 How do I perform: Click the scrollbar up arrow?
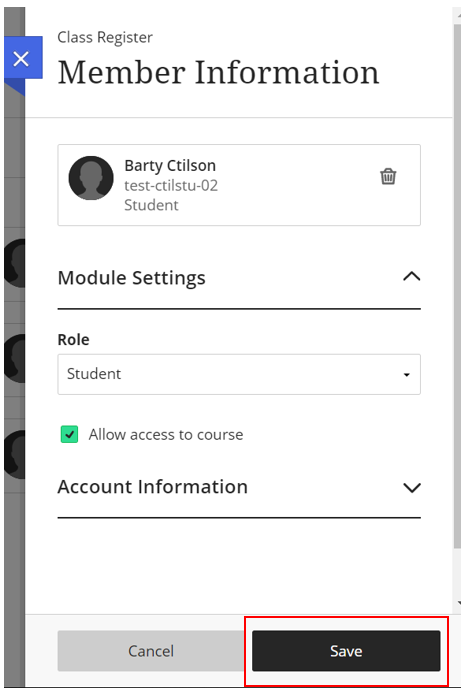click(459, 15)
